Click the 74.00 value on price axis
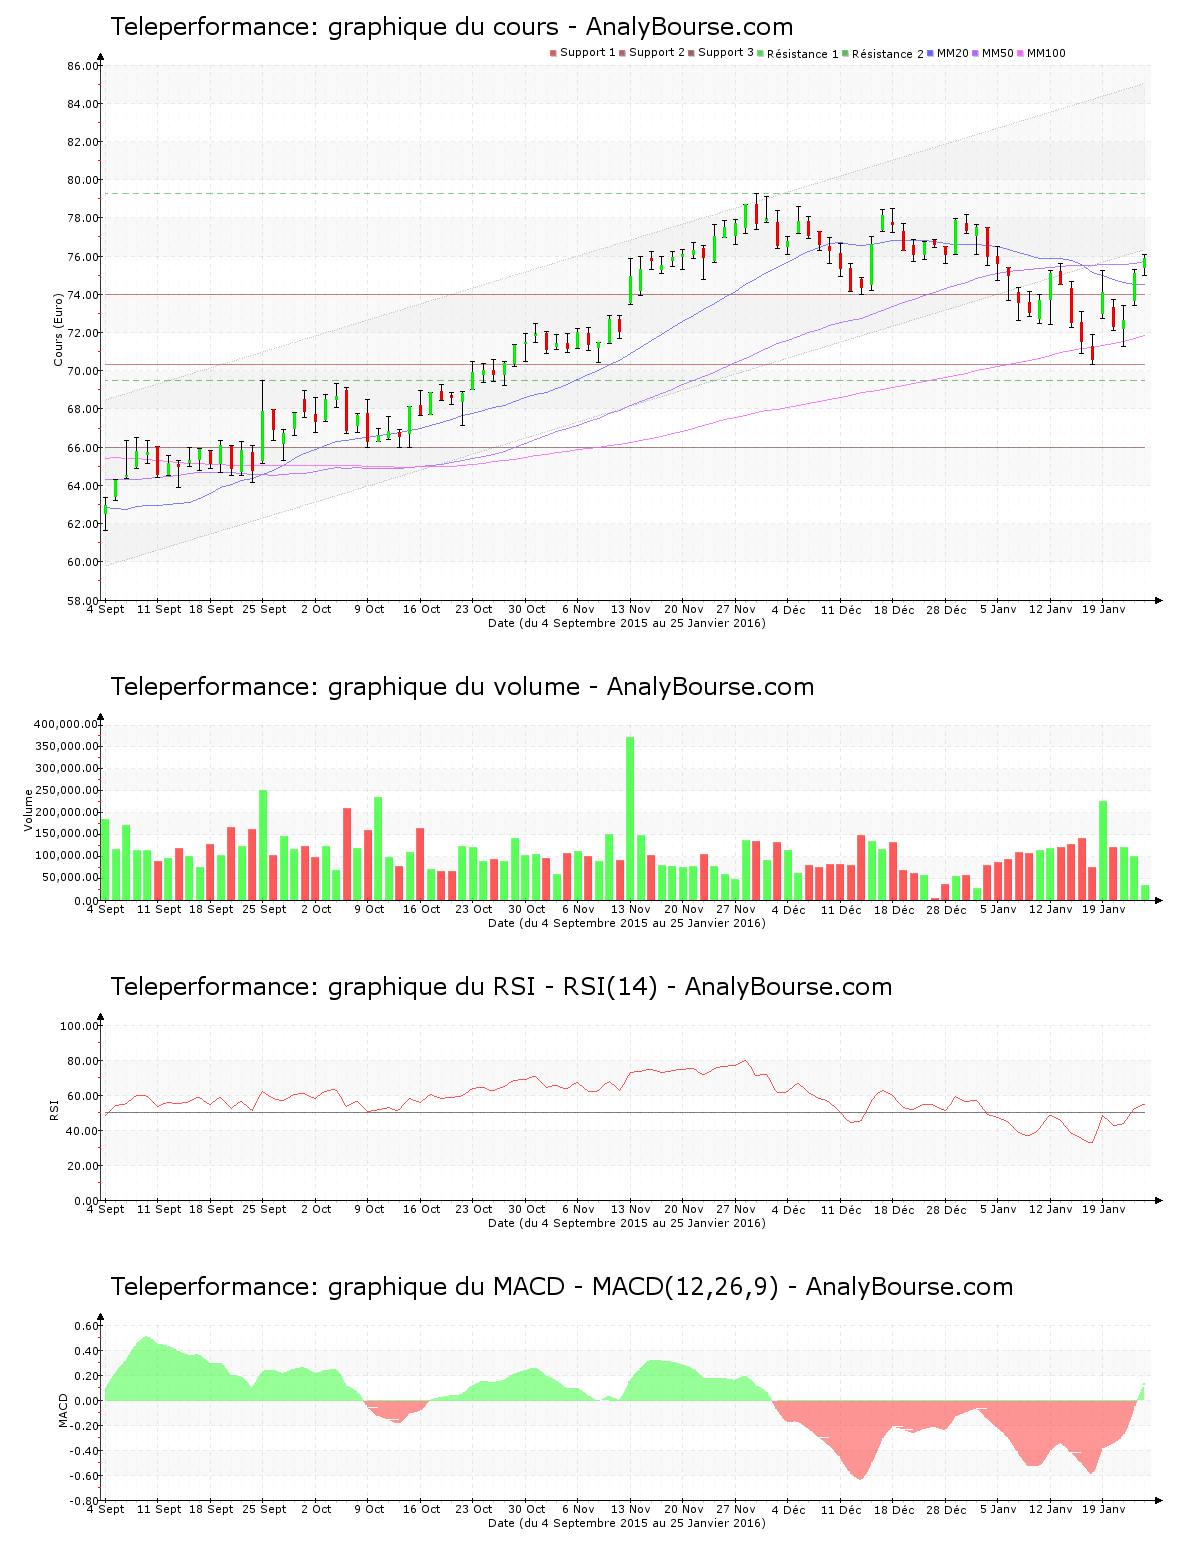The image size is (1200, 1550). (x=83, y=295)
